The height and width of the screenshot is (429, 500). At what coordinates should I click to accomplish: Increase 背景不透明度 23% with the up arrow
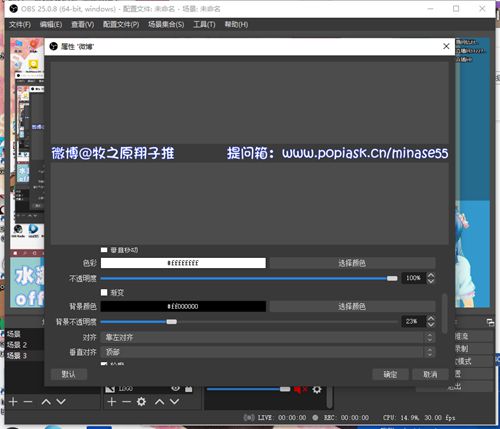(x=431, y=319)
